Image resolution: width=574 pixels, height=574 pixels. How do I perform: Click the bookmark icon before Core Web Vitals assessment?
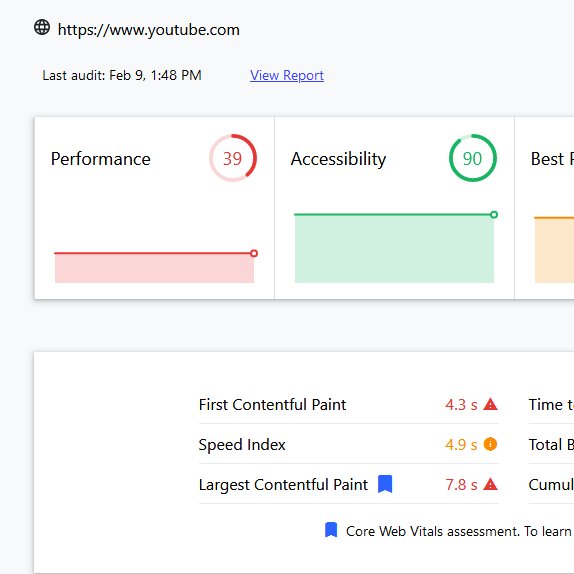[331, 530]
